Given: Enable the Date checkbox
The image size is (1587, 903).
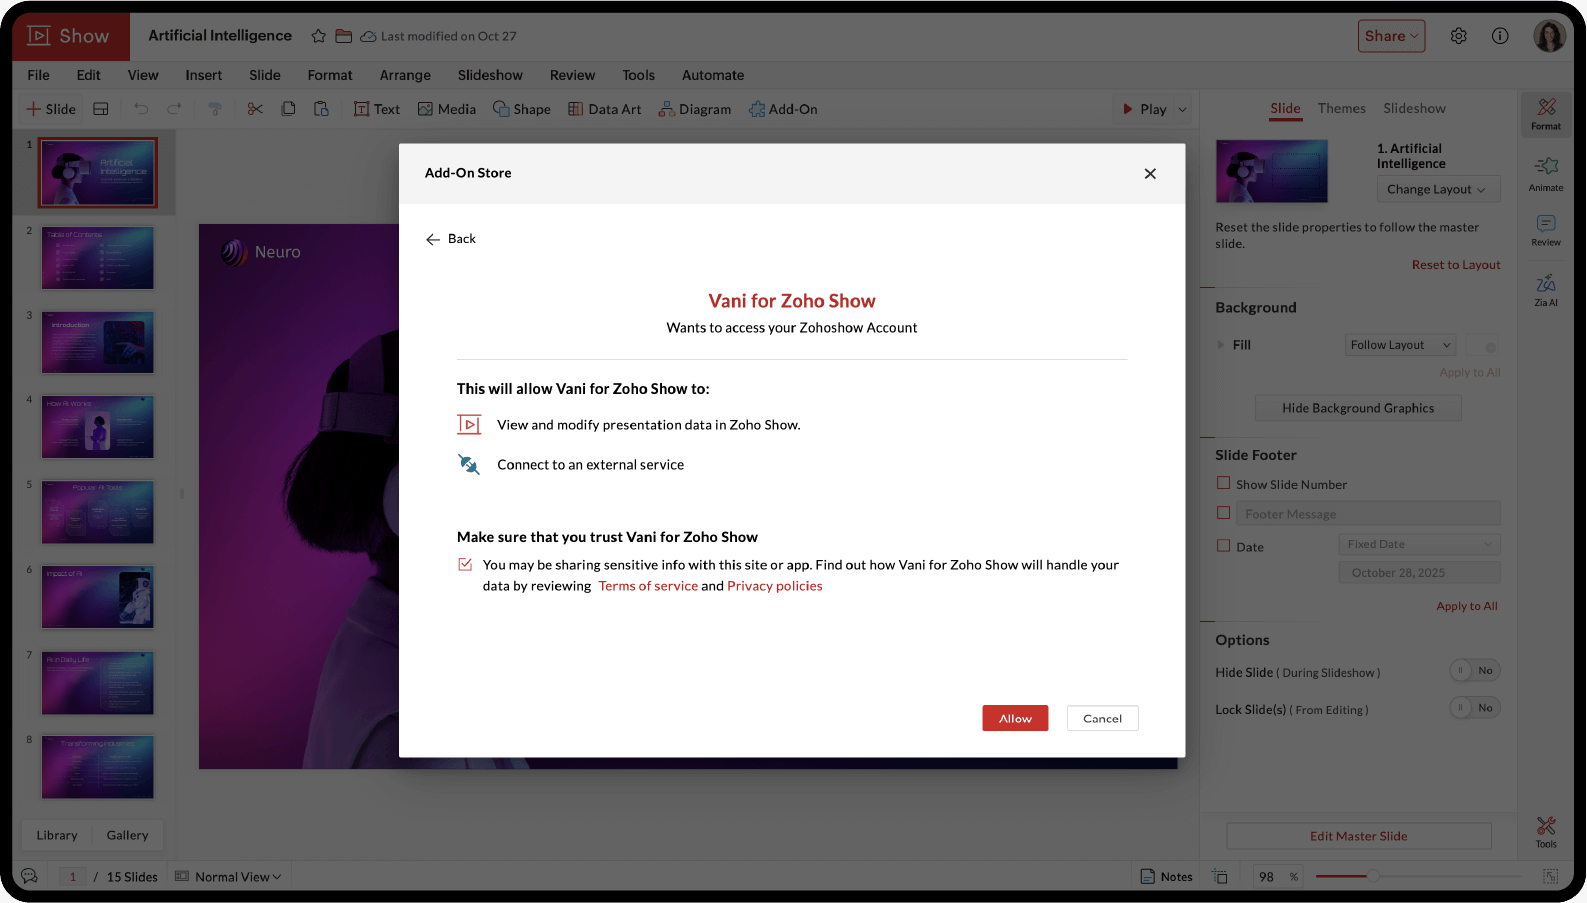Looking at the screenshot, I should (x=1223, y=546).
